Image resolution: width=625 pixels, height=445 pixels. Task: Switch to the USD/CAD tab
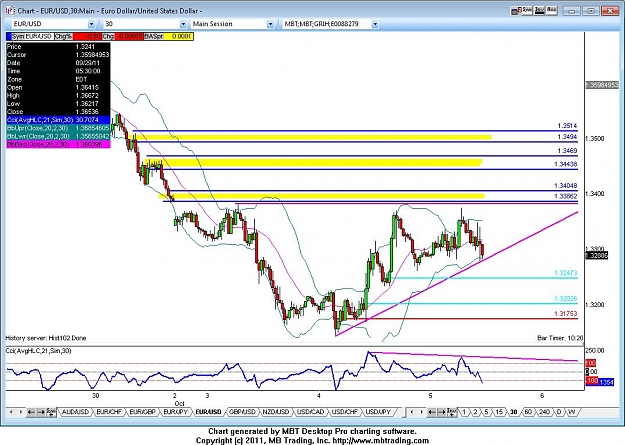coord(310,412)
